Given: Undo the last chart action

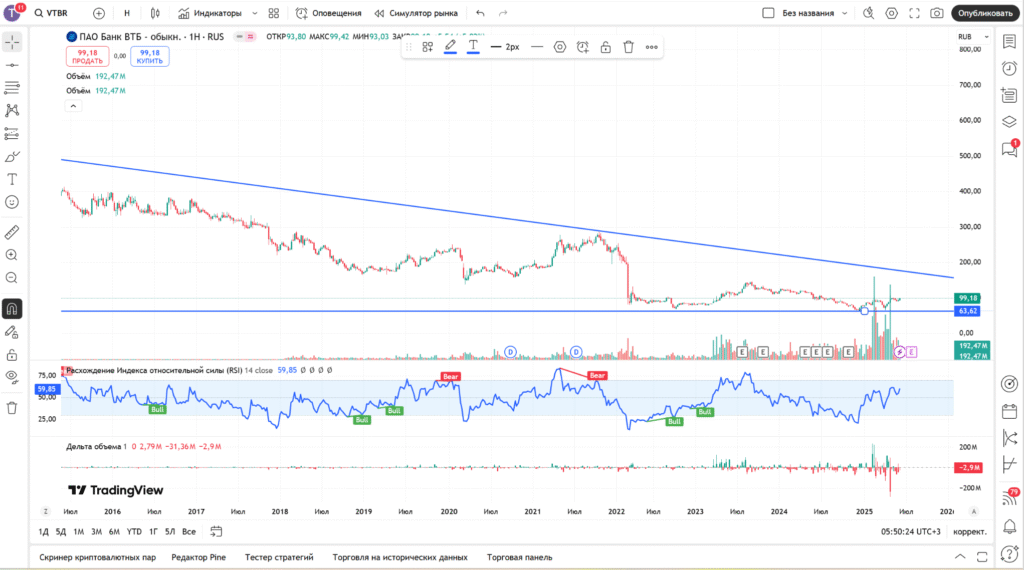Looking at the screenshot, I should click(480, 13).
